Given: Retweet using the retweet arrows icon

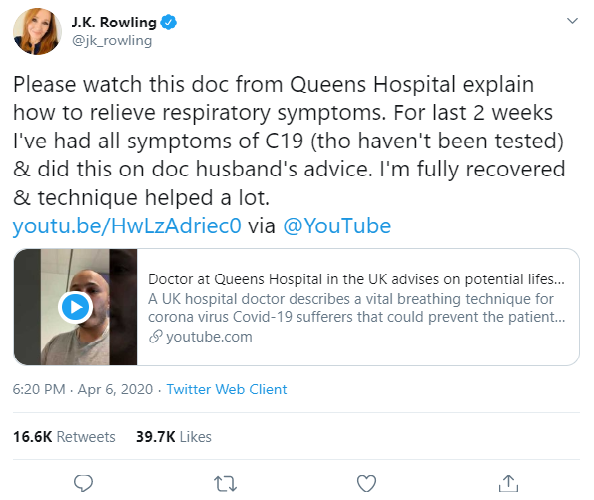Looking at the screenshot, I should tap(225, 484).
